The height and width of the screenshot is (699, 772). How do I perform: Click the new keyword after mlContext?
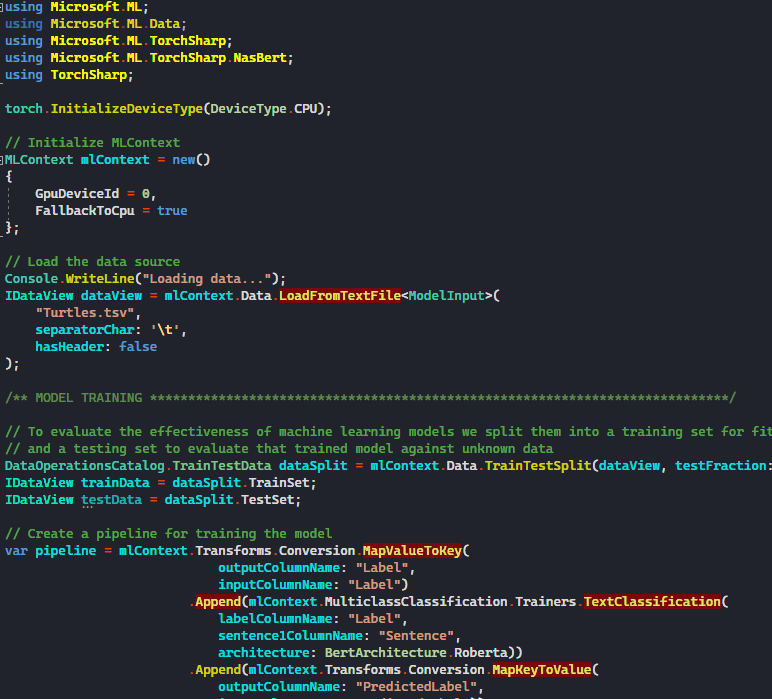pyautogui.click(x=184, y=160)
